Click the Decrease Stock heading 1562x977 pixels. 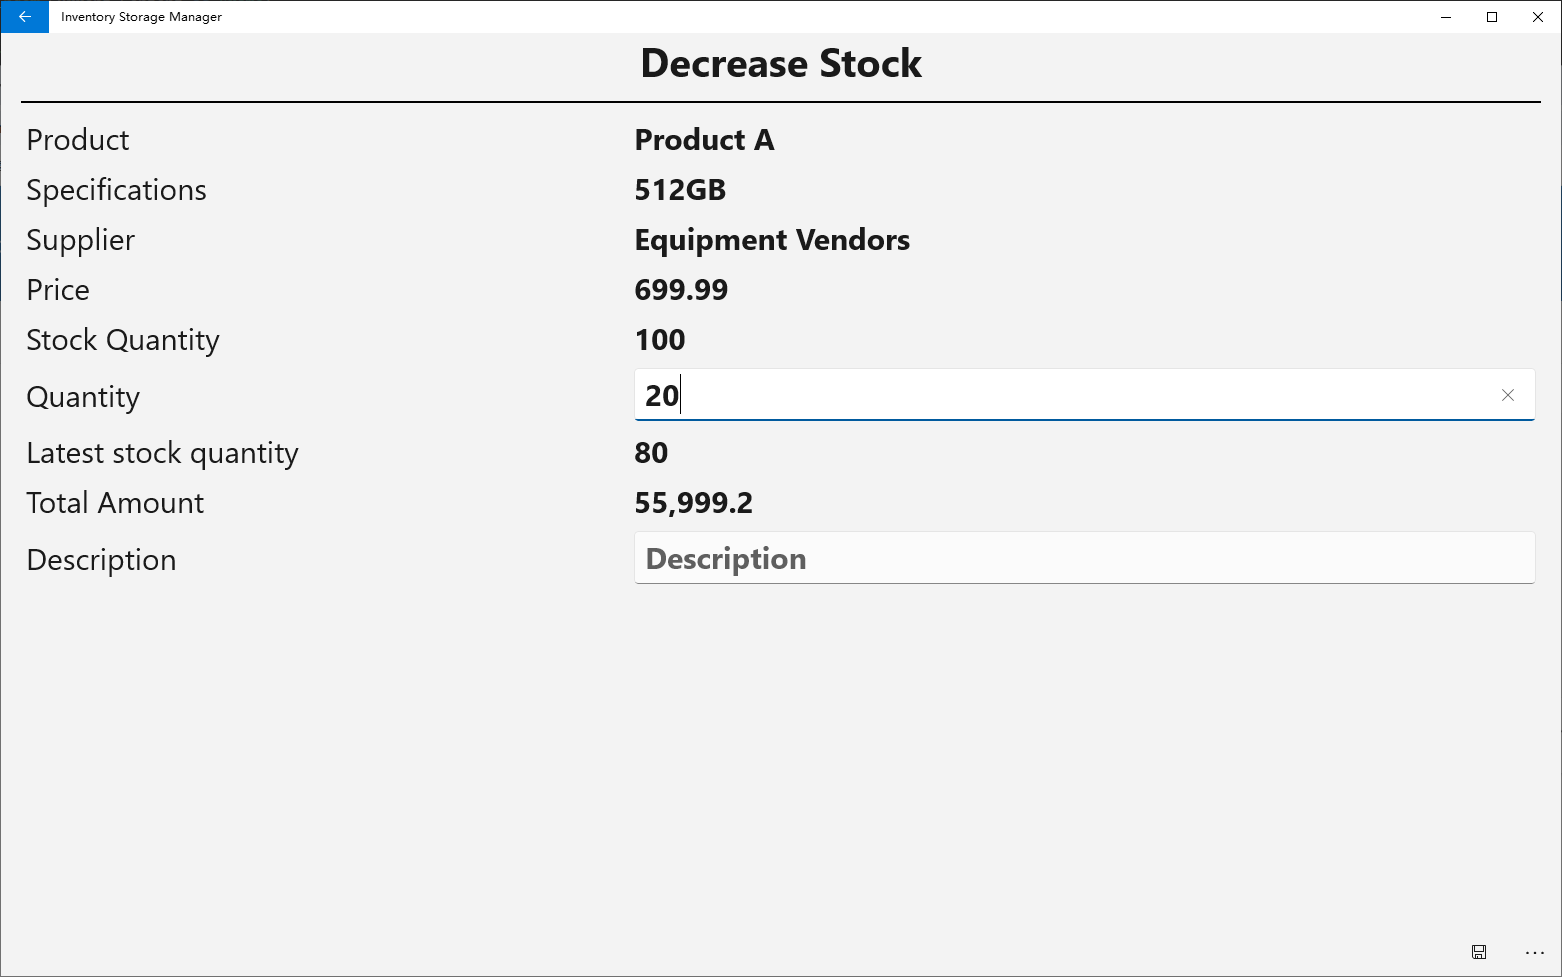coord(781,63)
